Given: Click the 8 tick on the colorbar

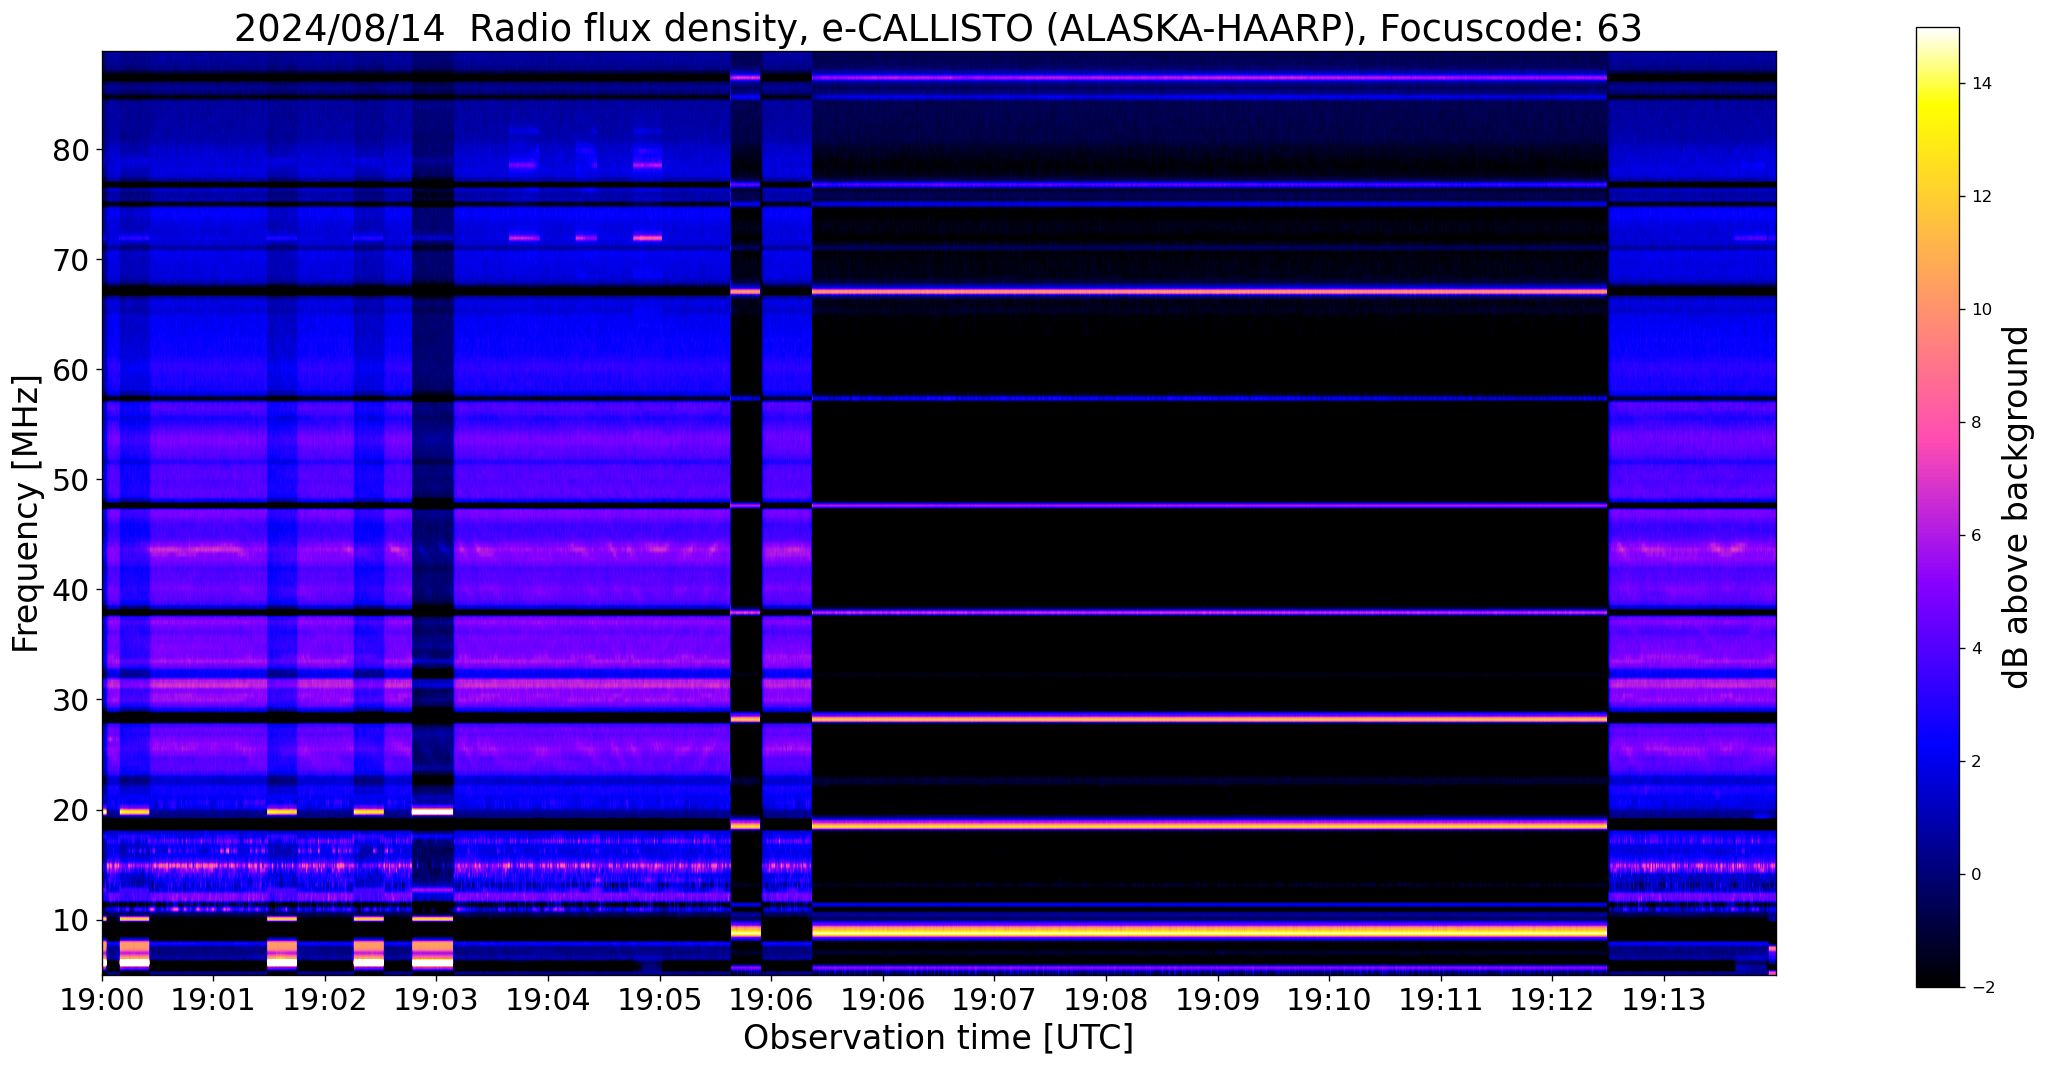Looking at the screenshot, I should tap(1974, 423).
